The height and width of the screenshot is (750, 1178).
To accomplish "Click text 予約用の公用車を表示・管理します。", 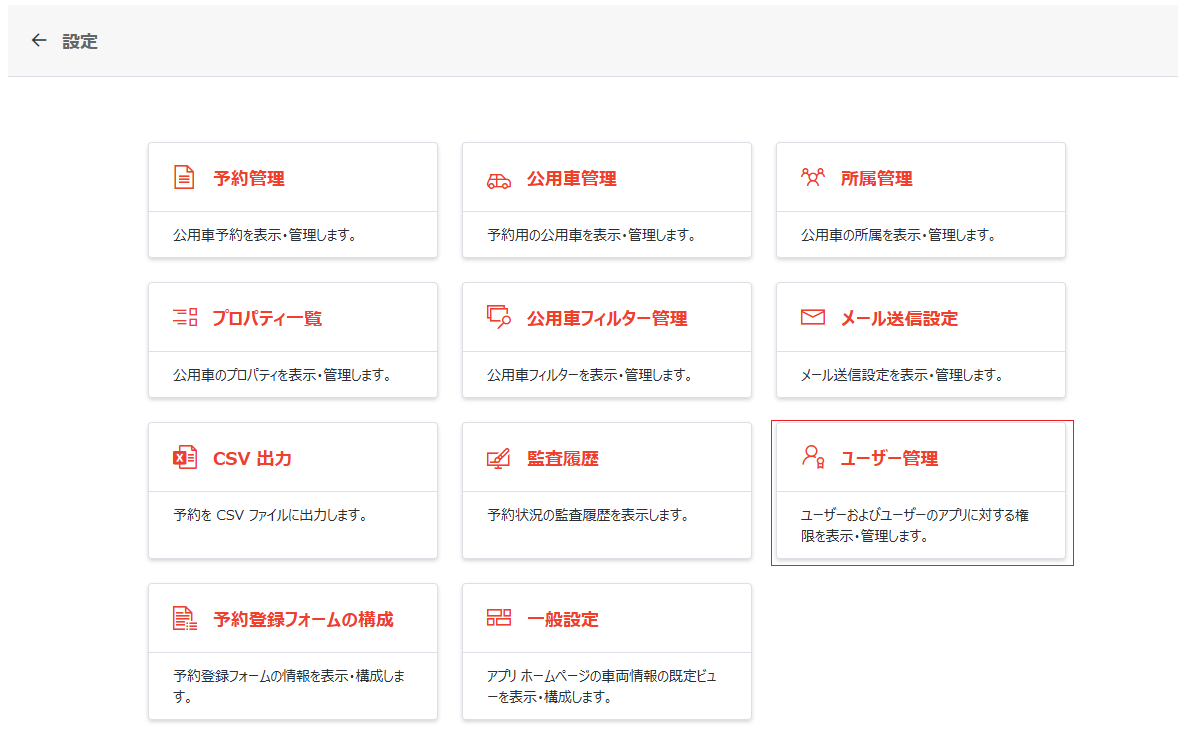I will pos(592,235).
